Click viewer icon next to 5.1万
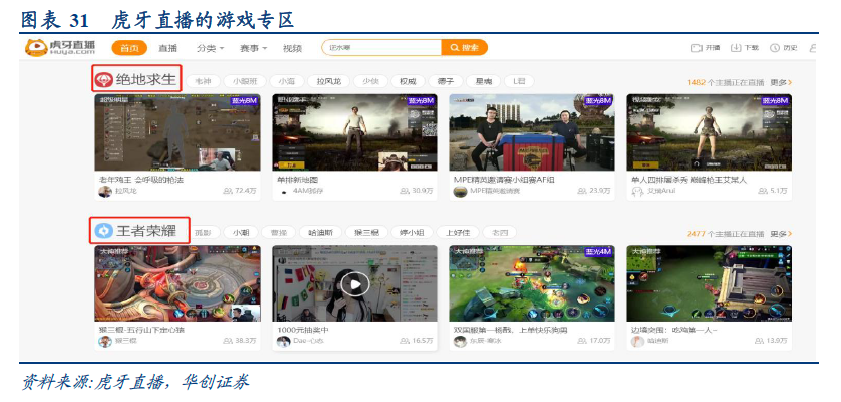Image resolution: width=841 pixels, height=402 pixels. point(763,191)
